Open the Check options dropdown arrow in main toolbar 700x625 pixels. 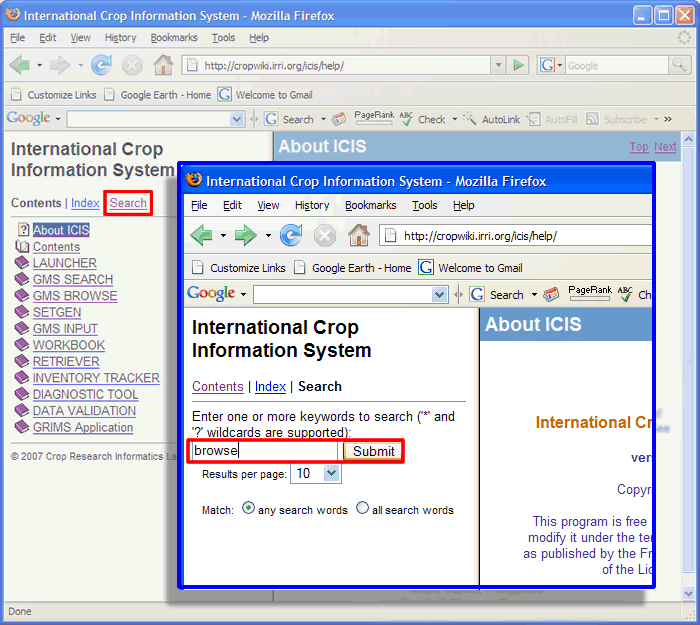tap(454, 119)
